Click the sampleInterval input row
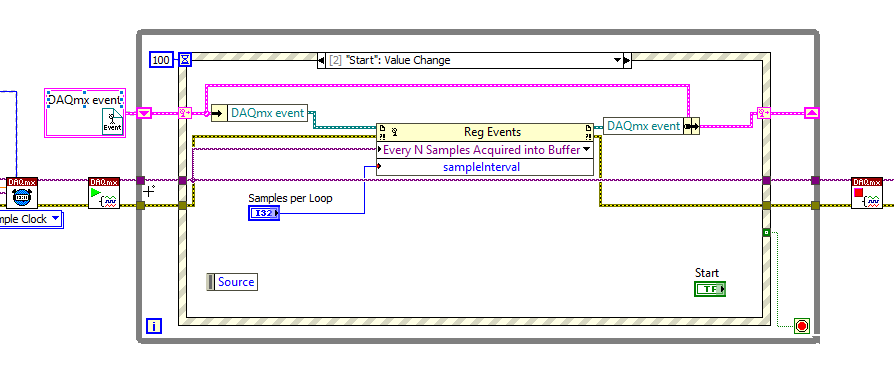Image resolution: width=894 pixels, height=369 pixels. click(485, 167)
